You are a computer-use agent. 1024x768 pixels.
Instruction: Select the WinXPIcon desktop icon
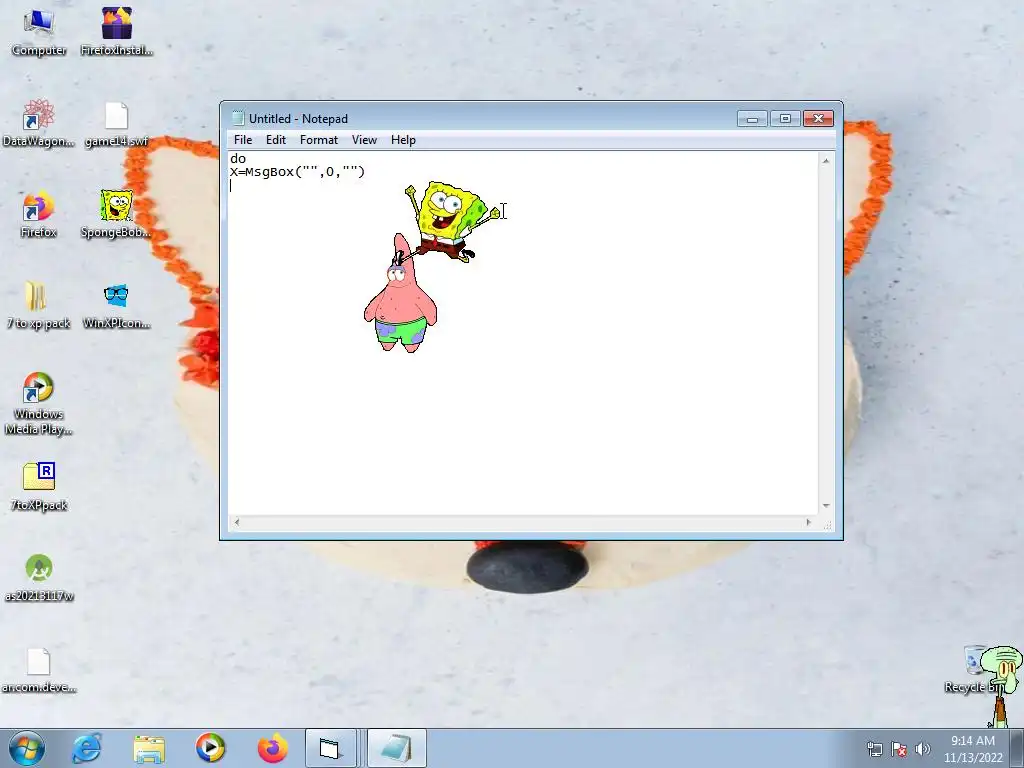point(116,306)
